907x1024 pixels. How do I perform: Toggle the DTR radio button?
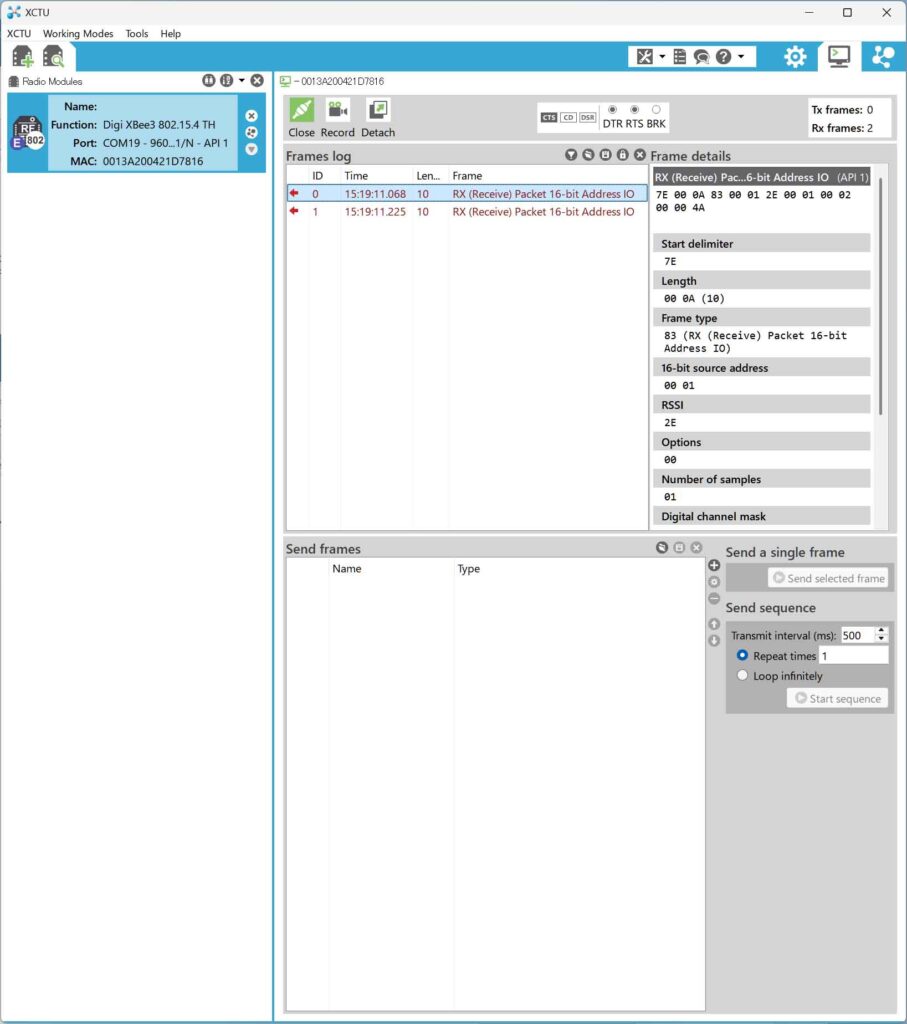tap(613, 110)
